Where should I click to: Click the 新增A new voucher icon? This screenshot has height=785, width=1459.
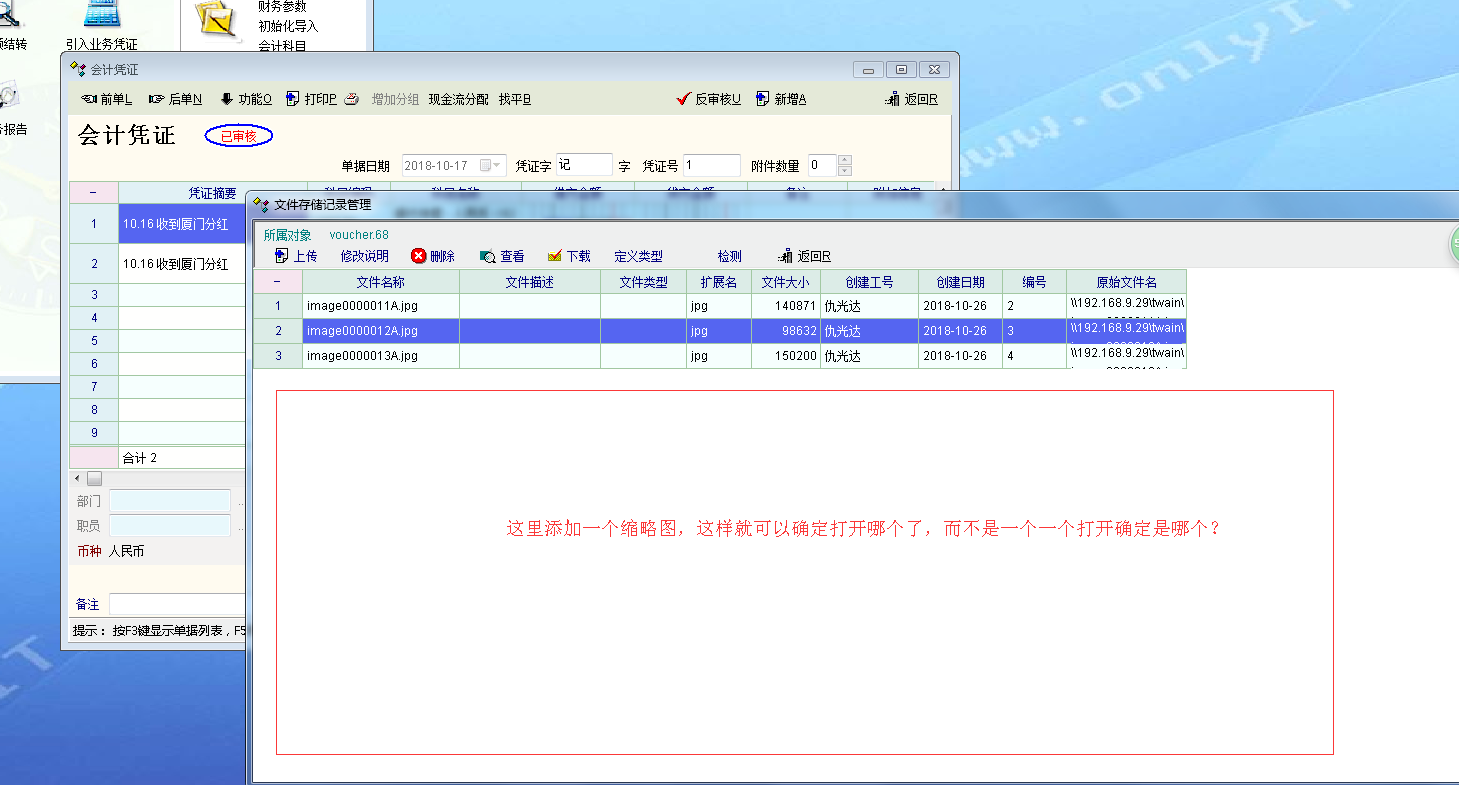coord(763,99)
